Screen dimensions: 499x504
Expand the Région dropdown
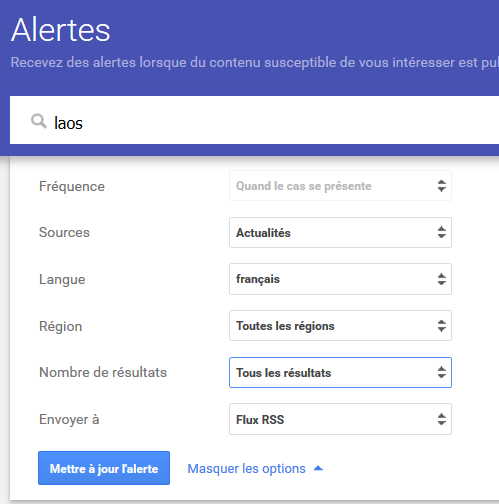tap(340, 326)
